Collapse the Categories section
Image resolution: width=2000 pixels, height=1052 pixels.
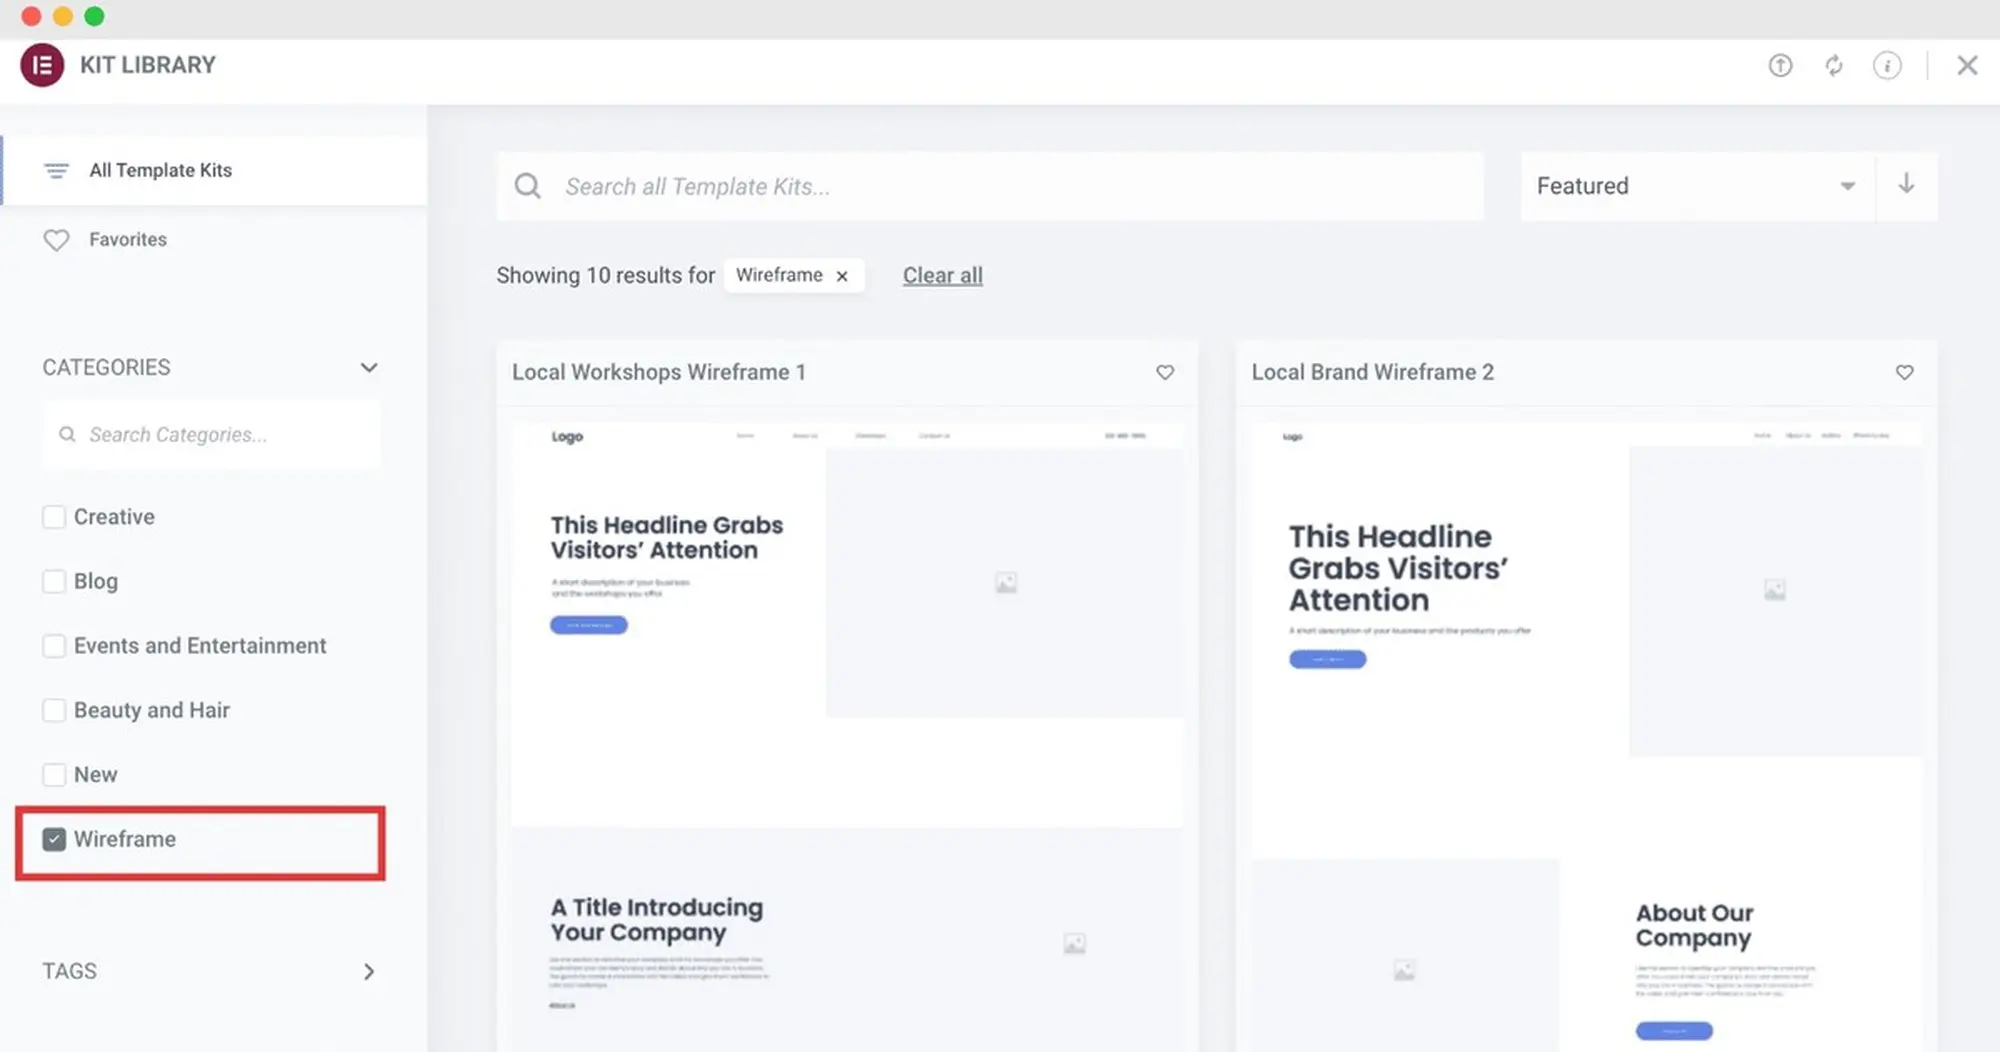(368, 368)
